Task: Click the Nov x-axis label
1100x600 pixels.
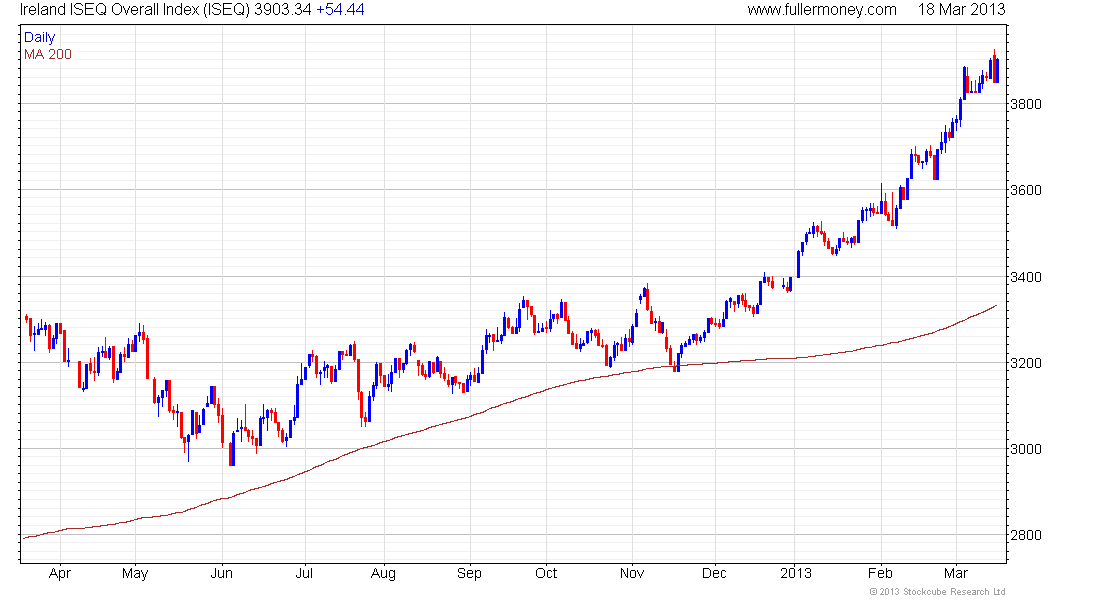Action: coord(632,573)
